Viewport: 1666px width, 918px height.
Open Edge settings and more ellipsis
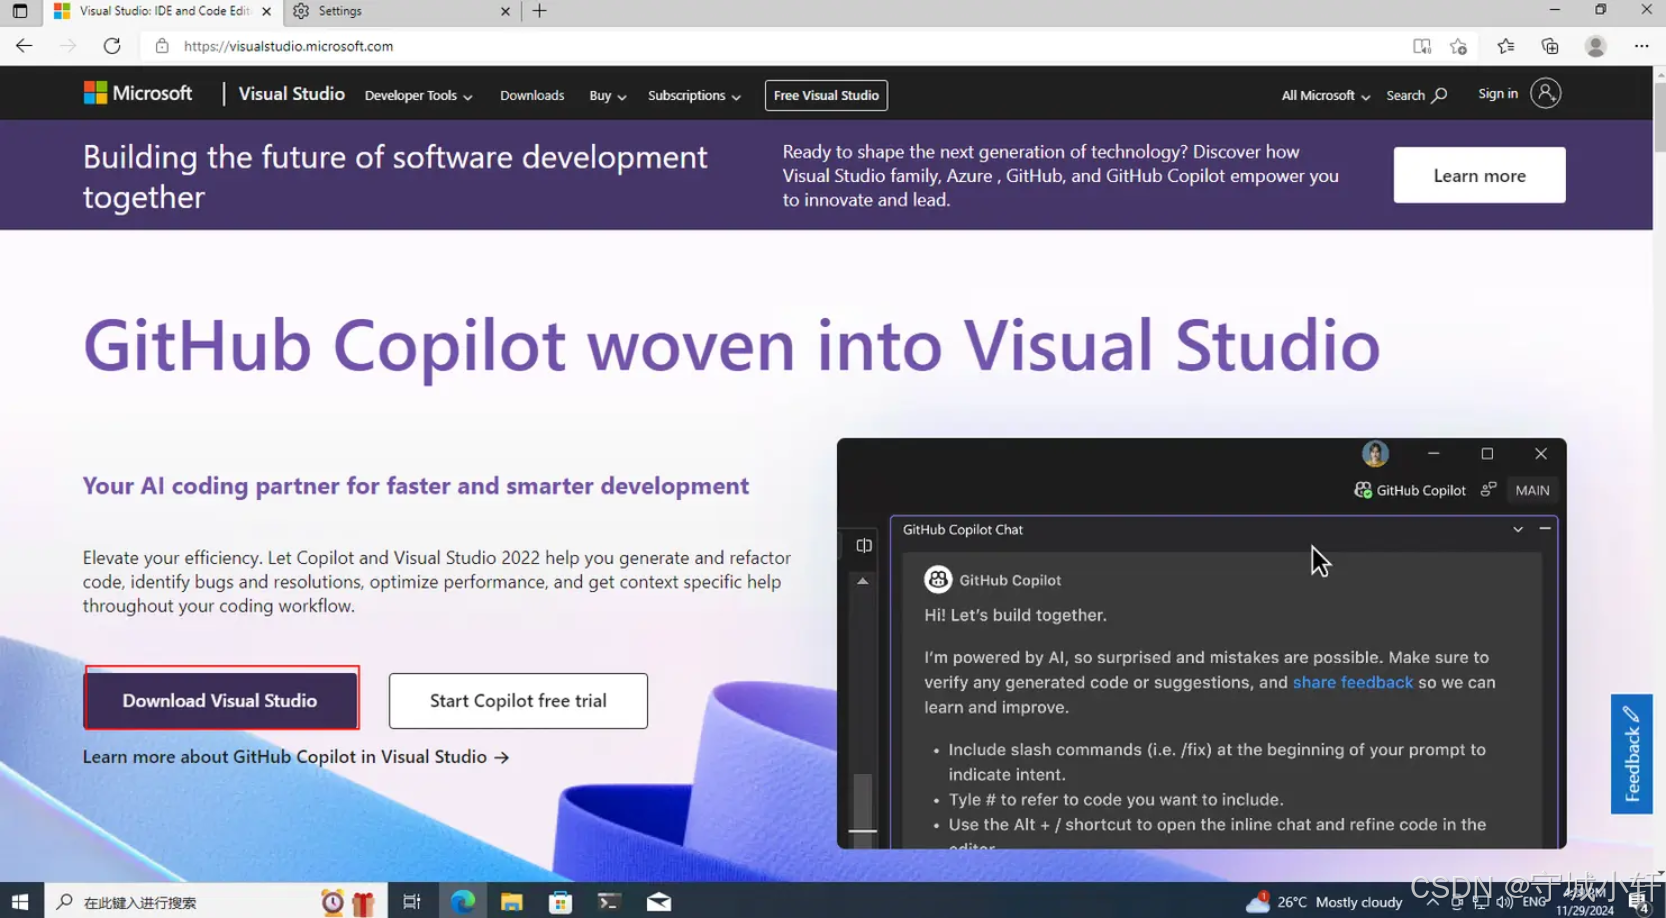click(1641, 46)
